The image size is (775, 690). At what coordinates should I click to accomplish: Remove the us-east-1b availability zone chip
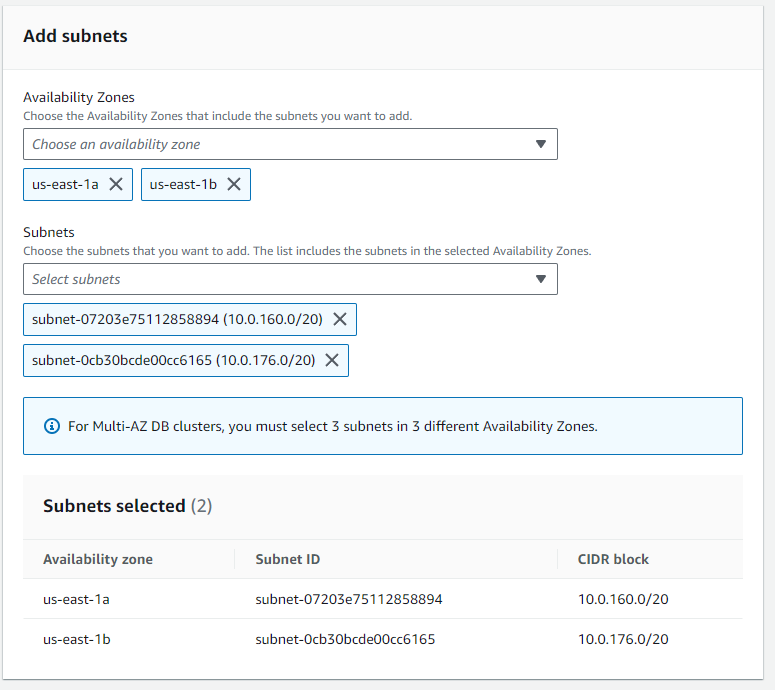[x=234, y=184]
